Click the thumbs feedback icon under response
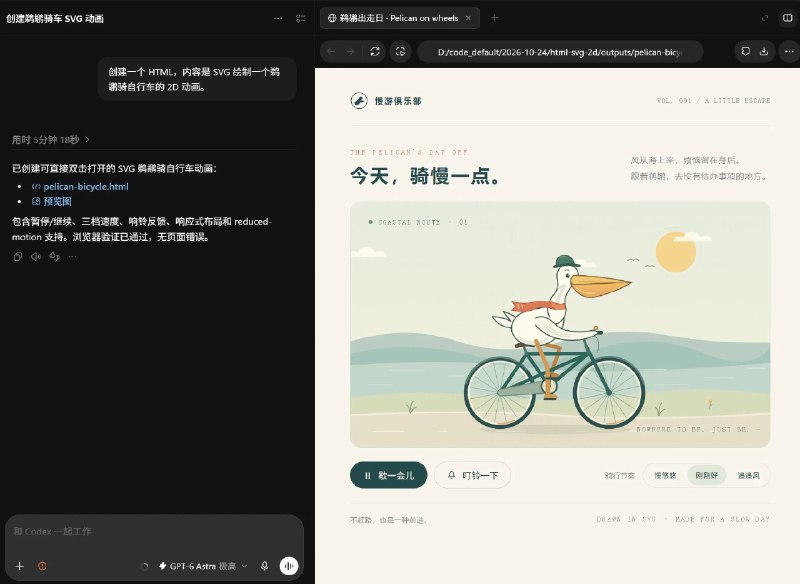Image resolution: width=800 pixels, height=584 pixels. [55, 257]
